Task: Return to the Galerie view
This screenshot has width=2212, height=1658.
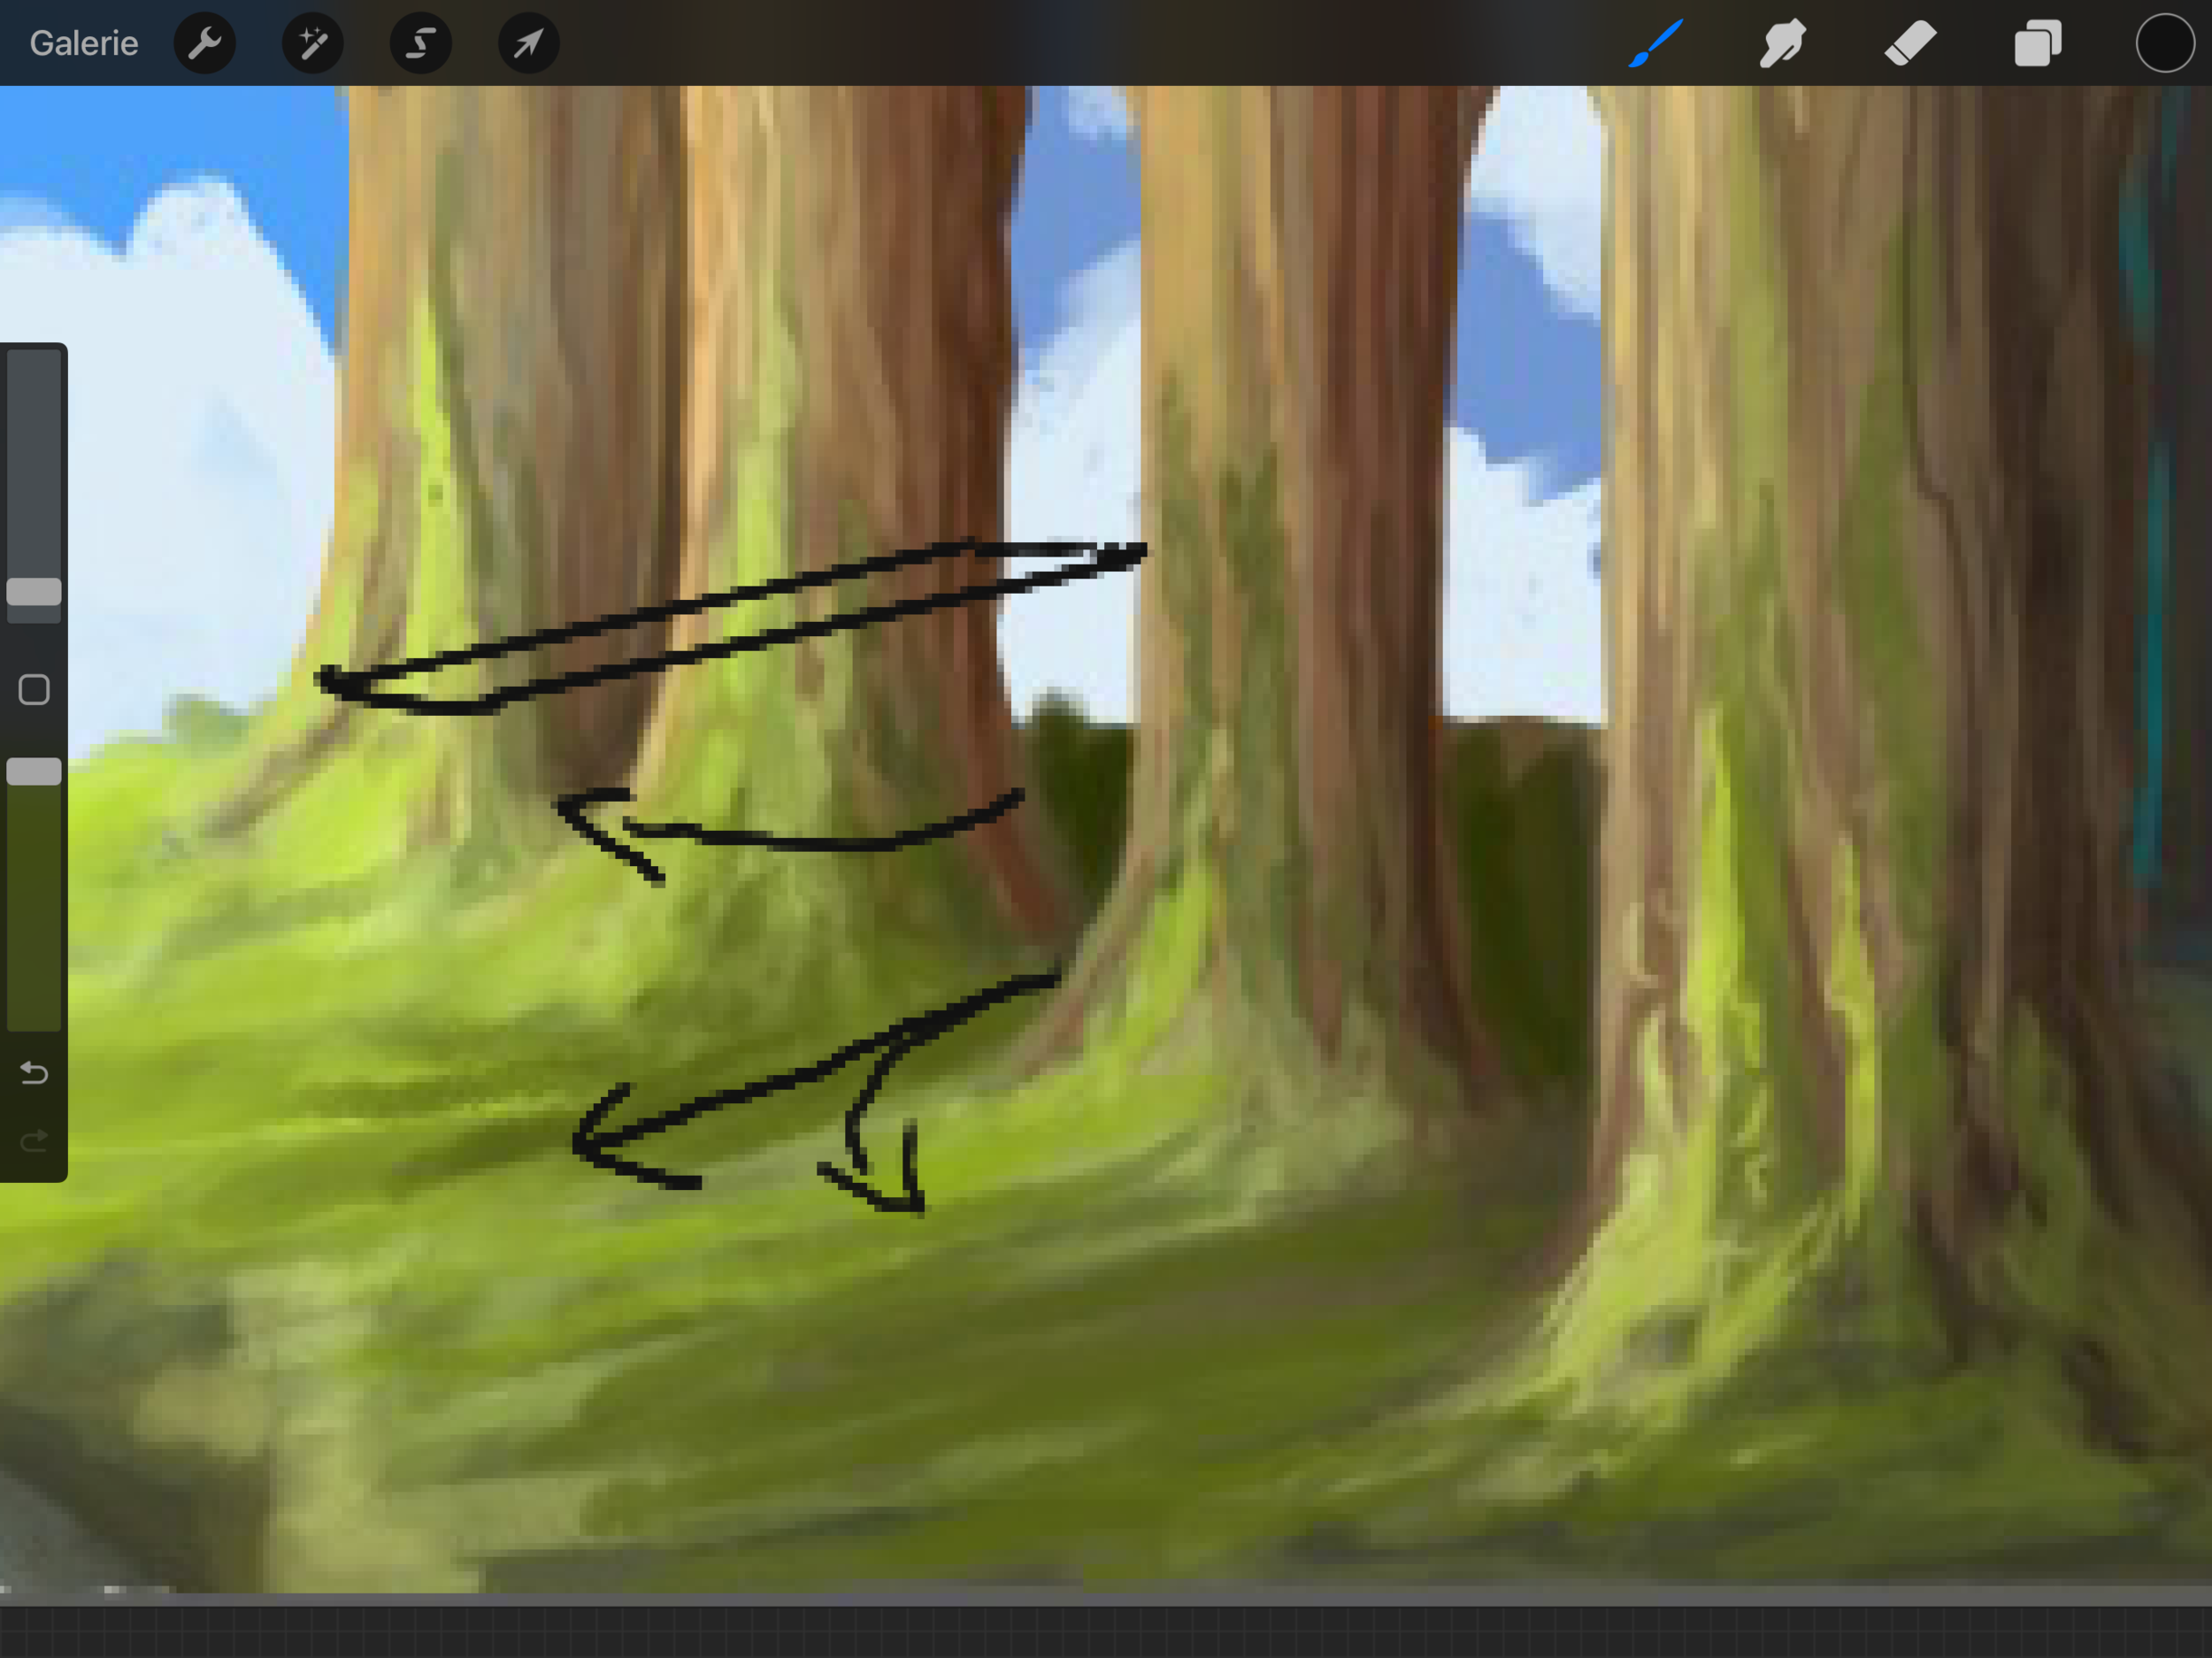Action: click(84, 43)
